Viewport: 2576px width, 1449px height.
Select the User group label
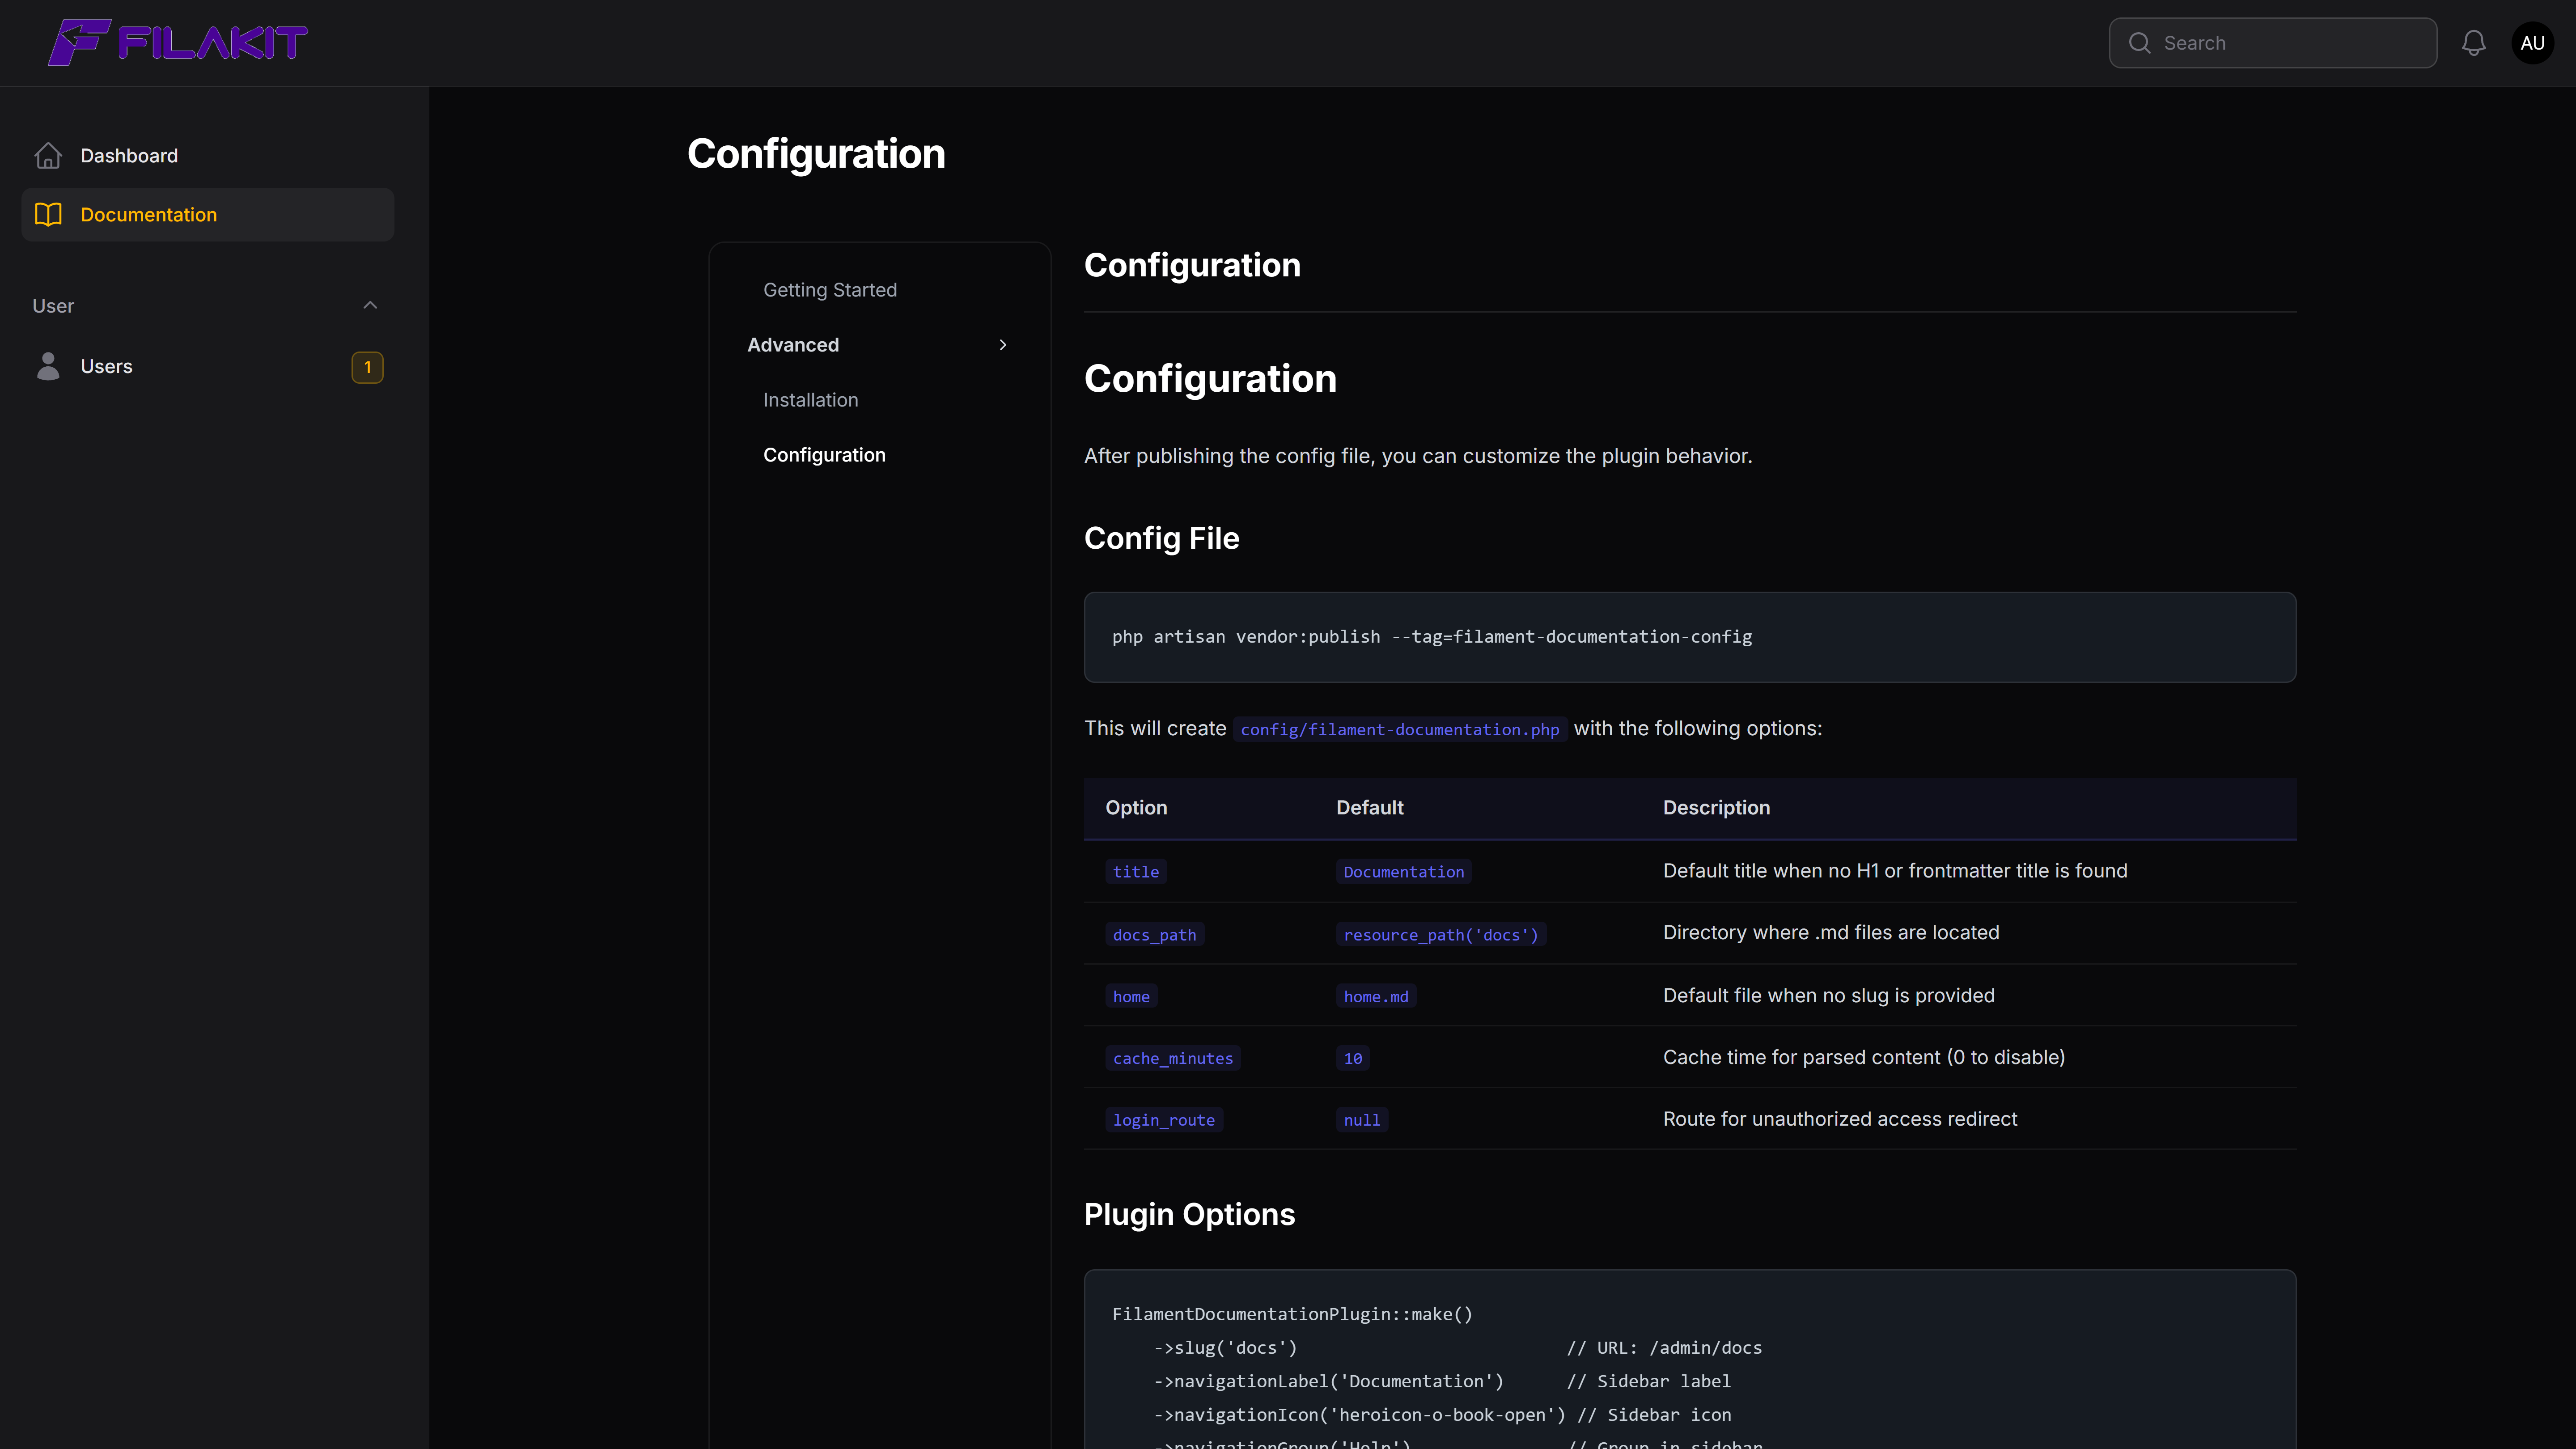(x=53, y=306)
